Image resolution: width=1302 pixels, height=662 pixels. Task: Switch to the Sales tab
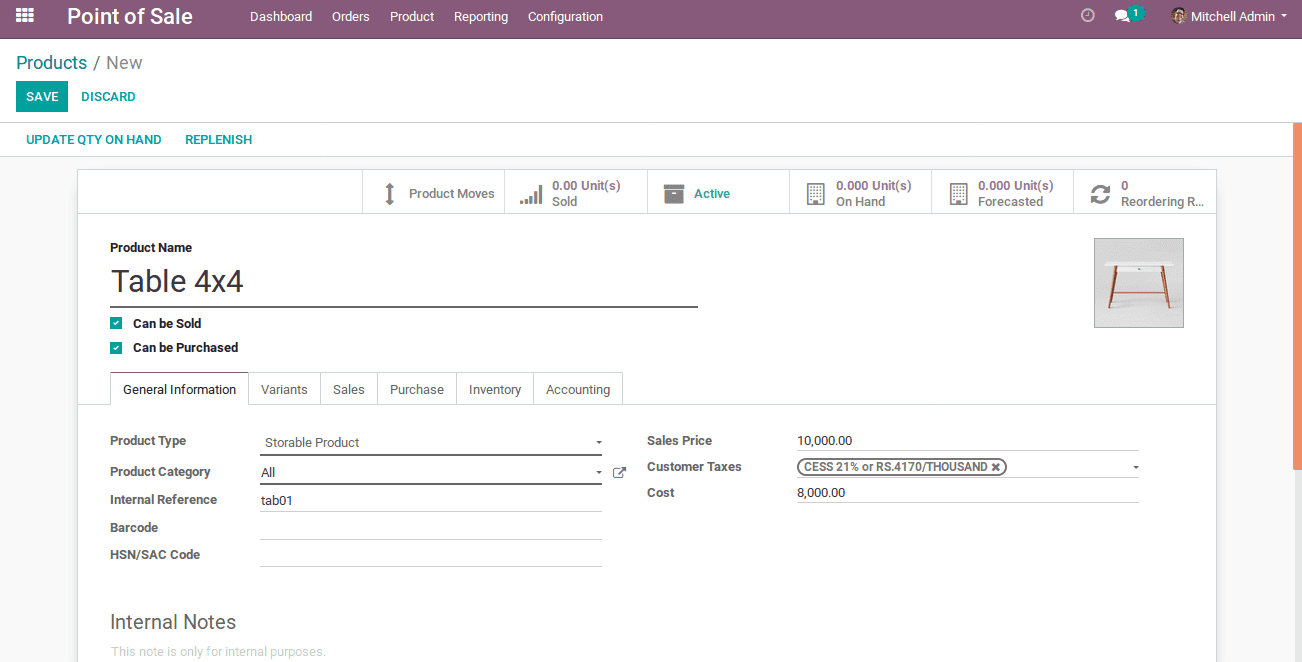(348, 389)
